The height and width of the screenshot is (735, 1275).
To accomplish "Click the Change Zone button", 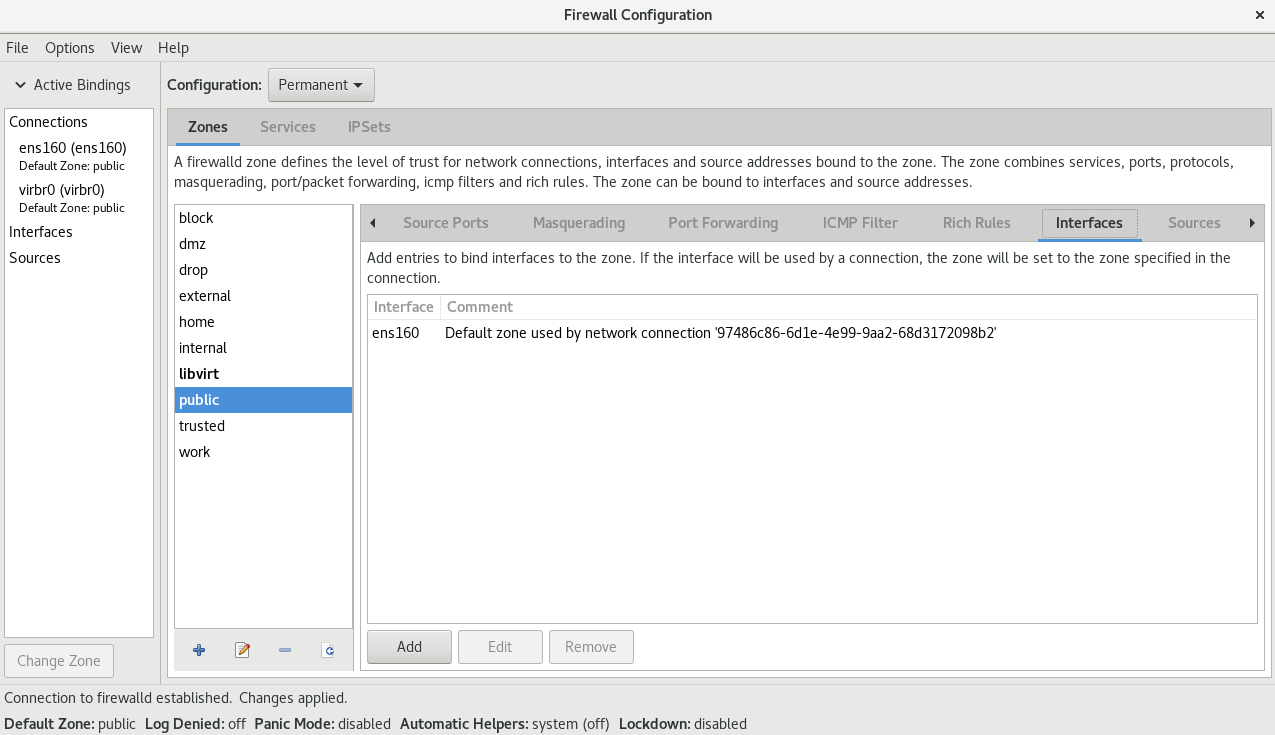I will [59, 661].
